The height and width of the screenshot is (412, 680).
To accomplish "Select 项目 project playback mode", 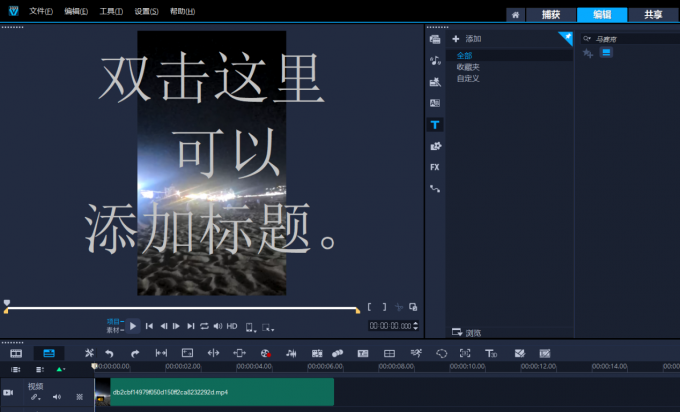I will point(115,321).
